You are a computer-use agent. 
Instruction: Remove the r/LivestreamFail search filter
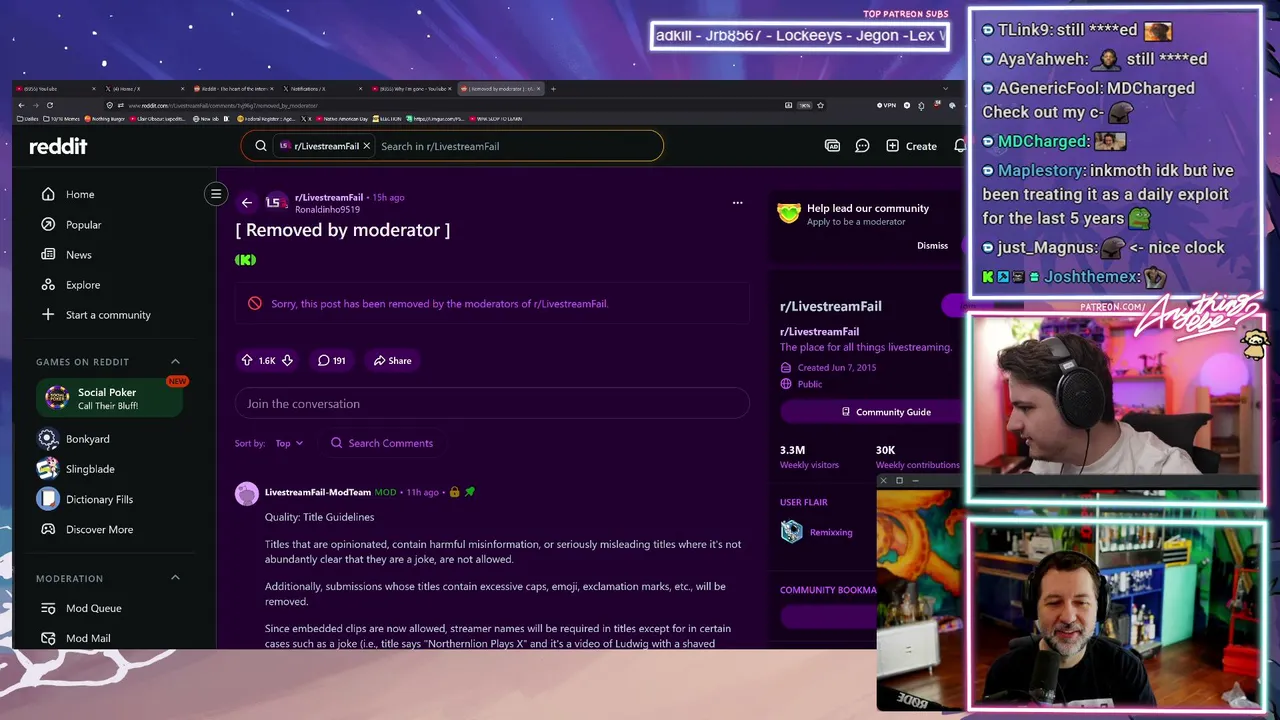coord(366,146)
